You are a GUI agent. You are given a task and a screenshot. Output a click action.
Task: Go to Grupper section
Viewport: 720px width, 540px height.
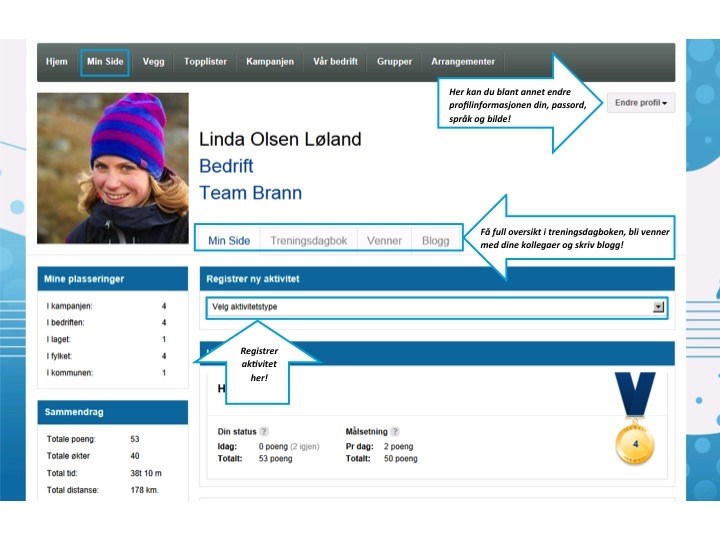coord(394,62)
